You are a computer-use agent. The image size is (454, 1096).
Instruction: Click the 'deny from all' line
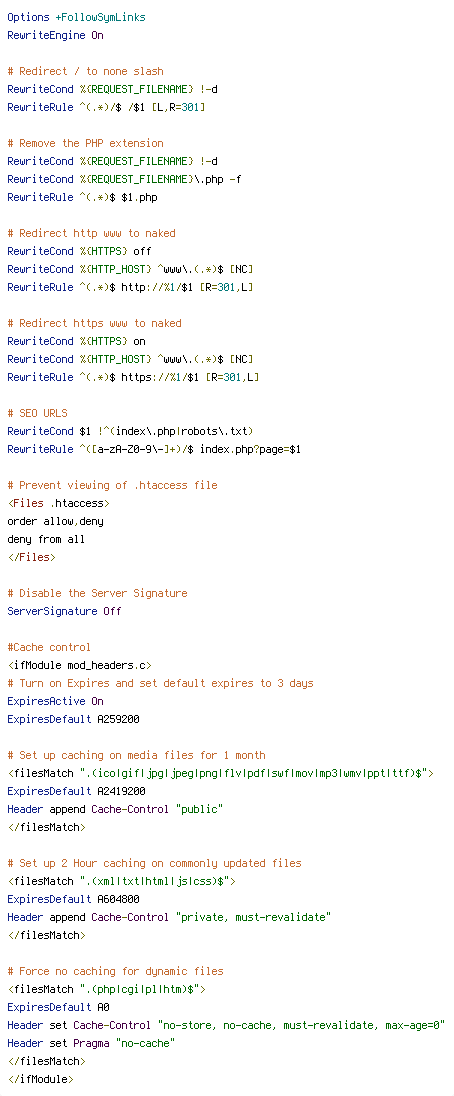point(46,540)
